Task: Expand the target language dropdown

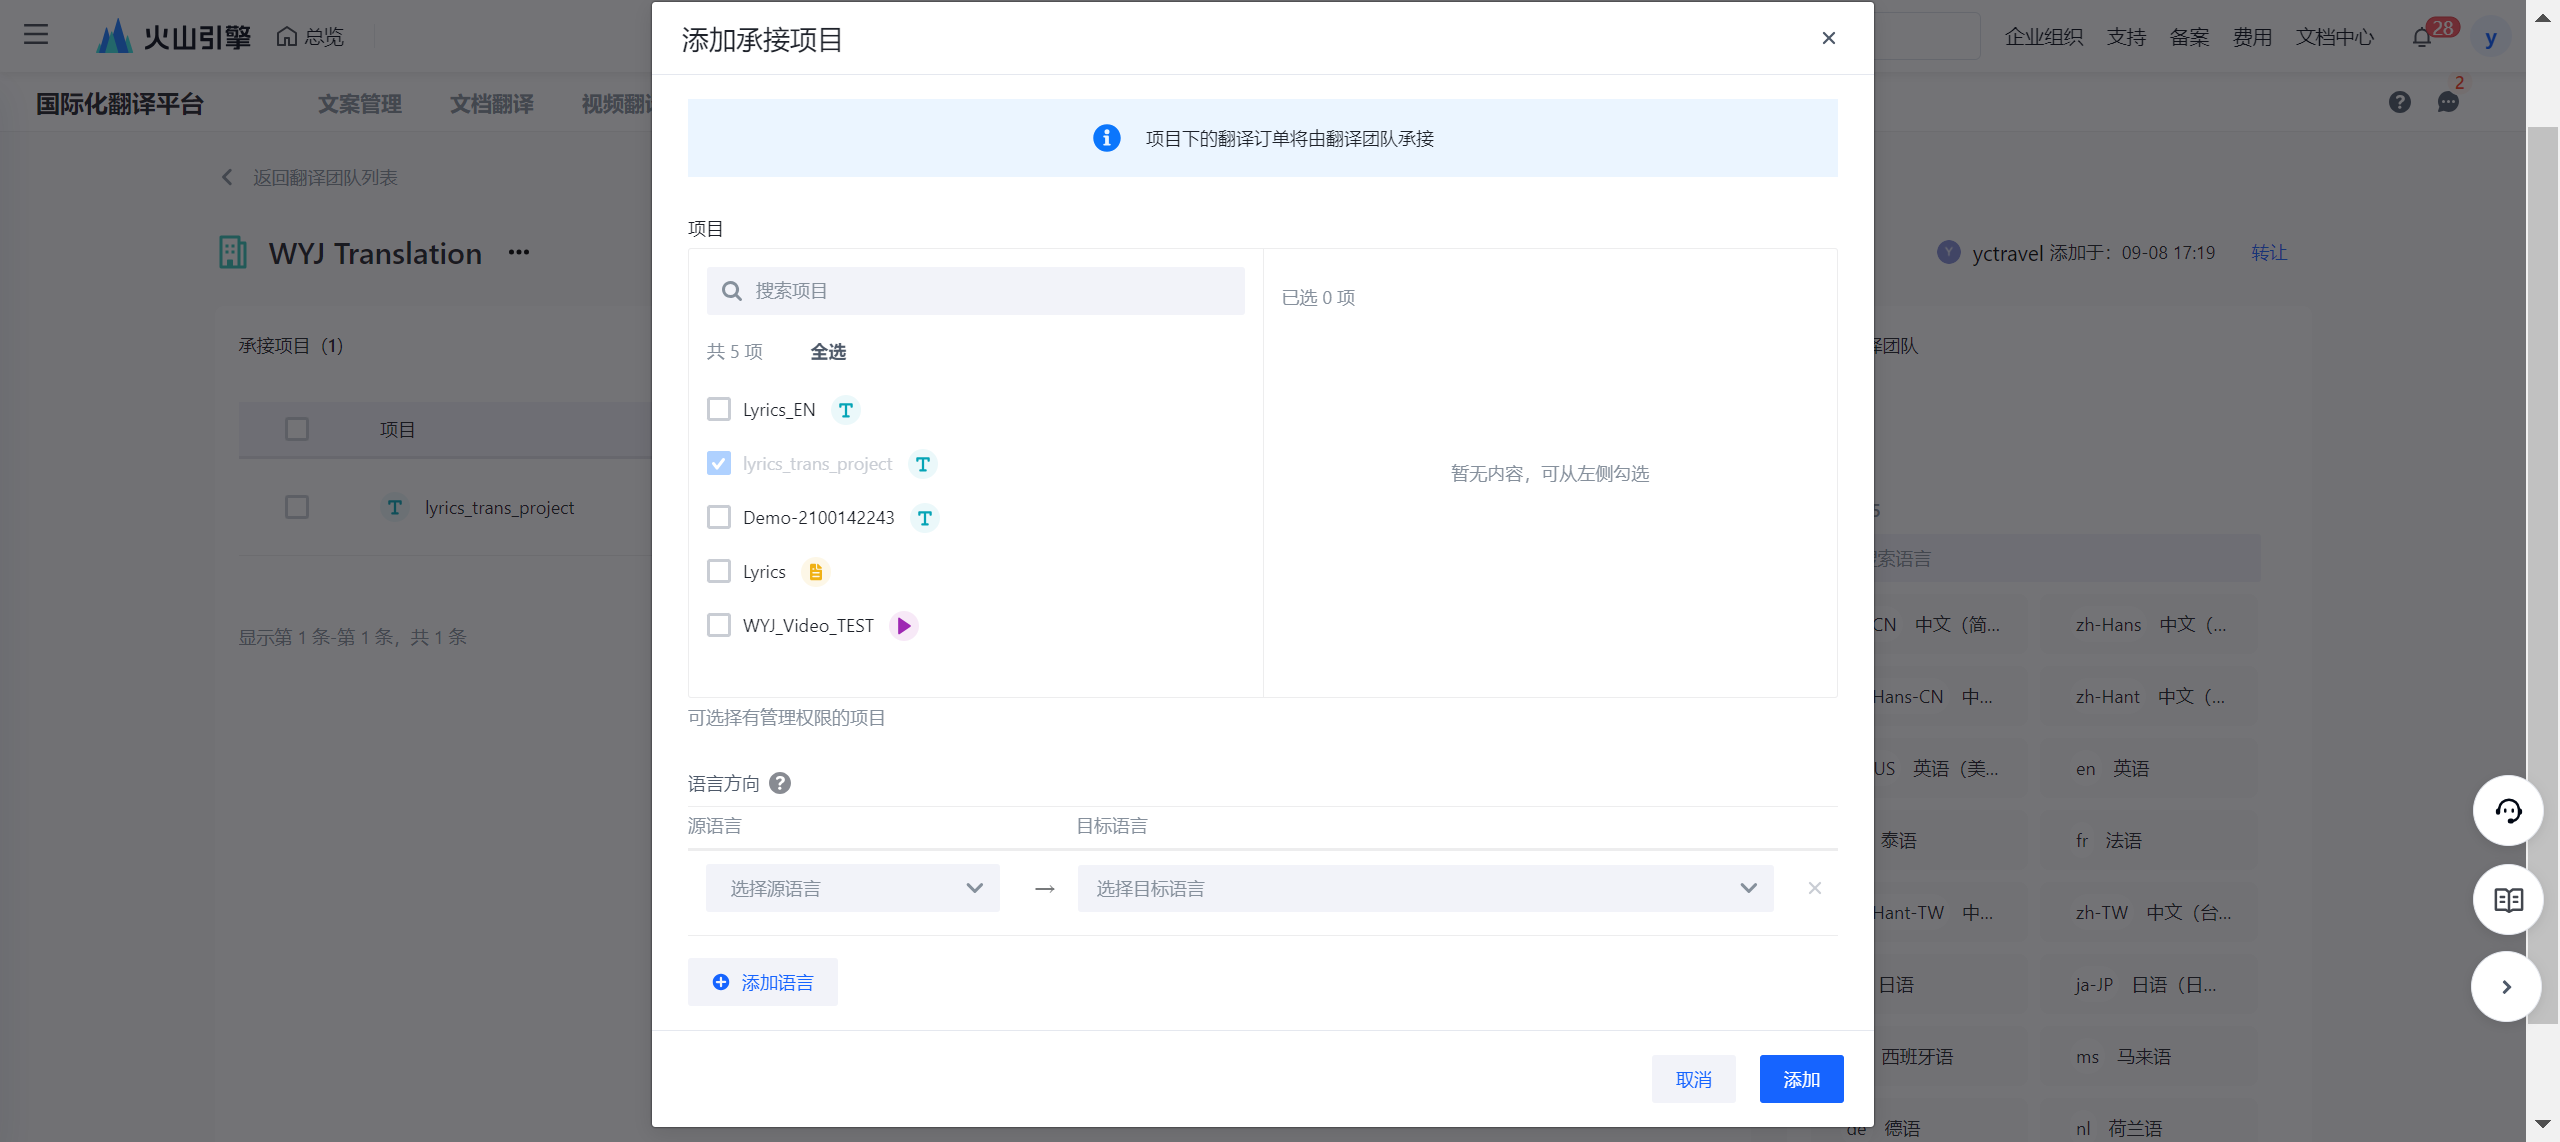Action: pyautogui.click(x=1425, y=888)
